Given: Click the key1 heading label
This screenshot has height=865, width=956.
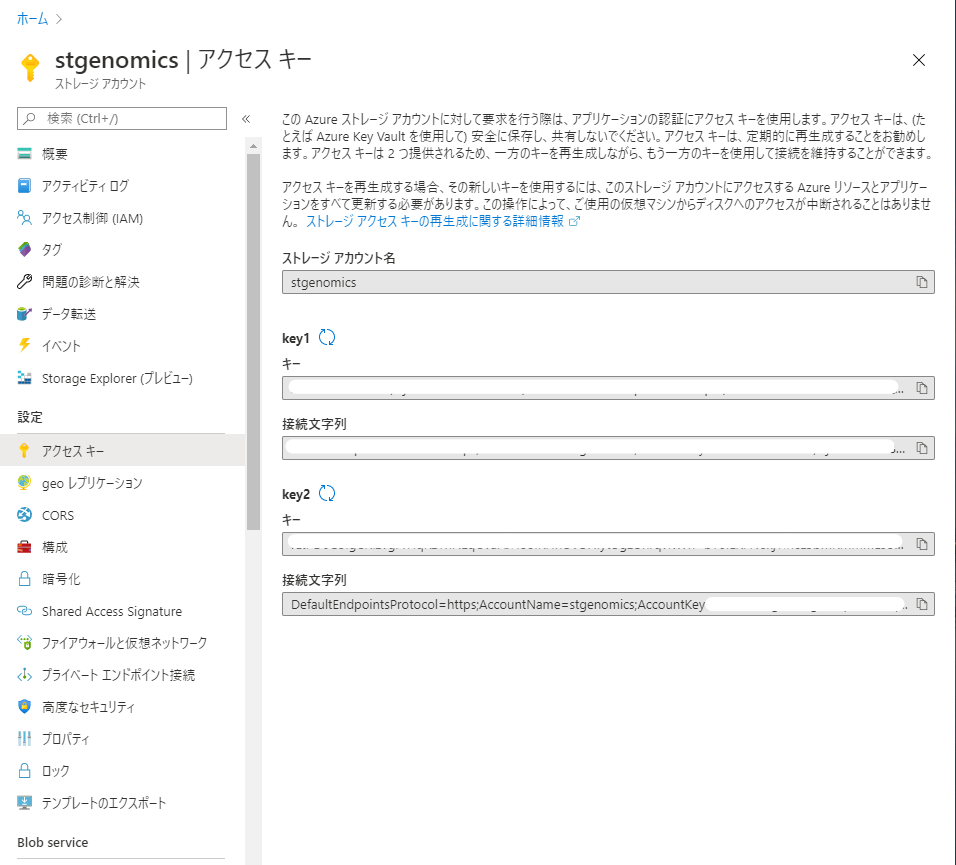Looking at the screenshot, I should (x=296, y=338).
